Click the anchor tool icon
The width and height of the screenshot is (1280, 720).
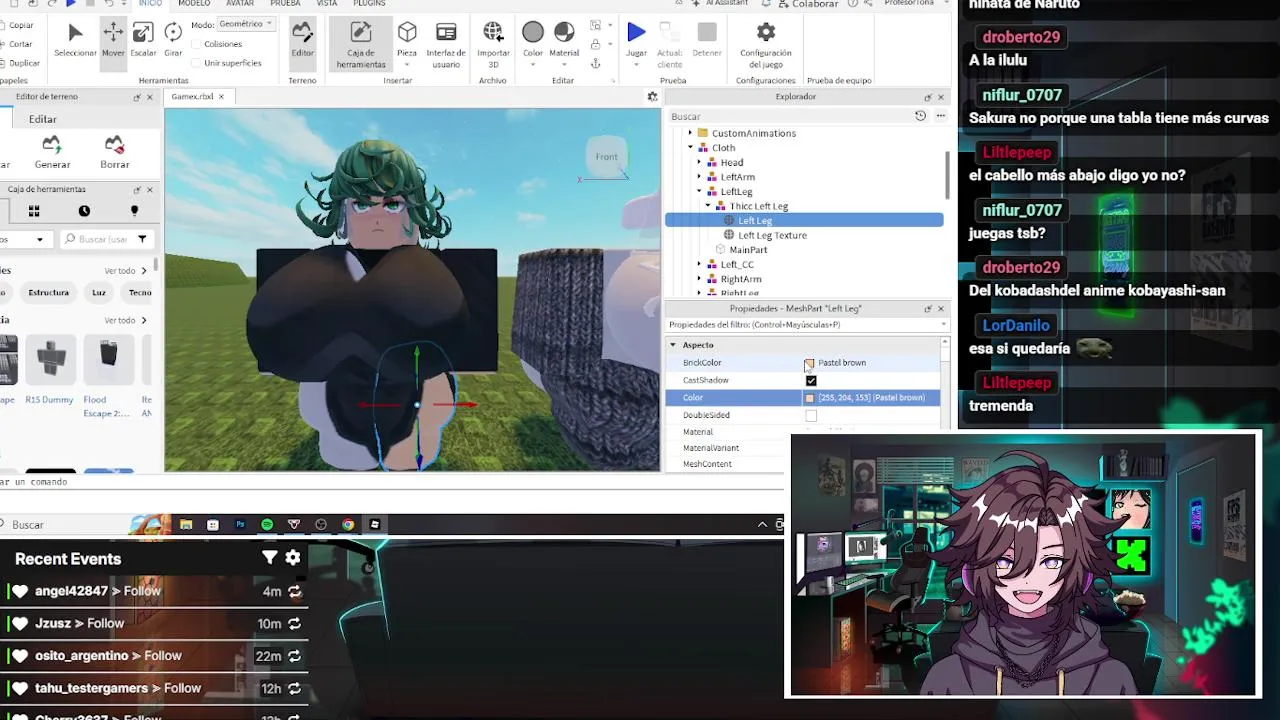[596, 63]
